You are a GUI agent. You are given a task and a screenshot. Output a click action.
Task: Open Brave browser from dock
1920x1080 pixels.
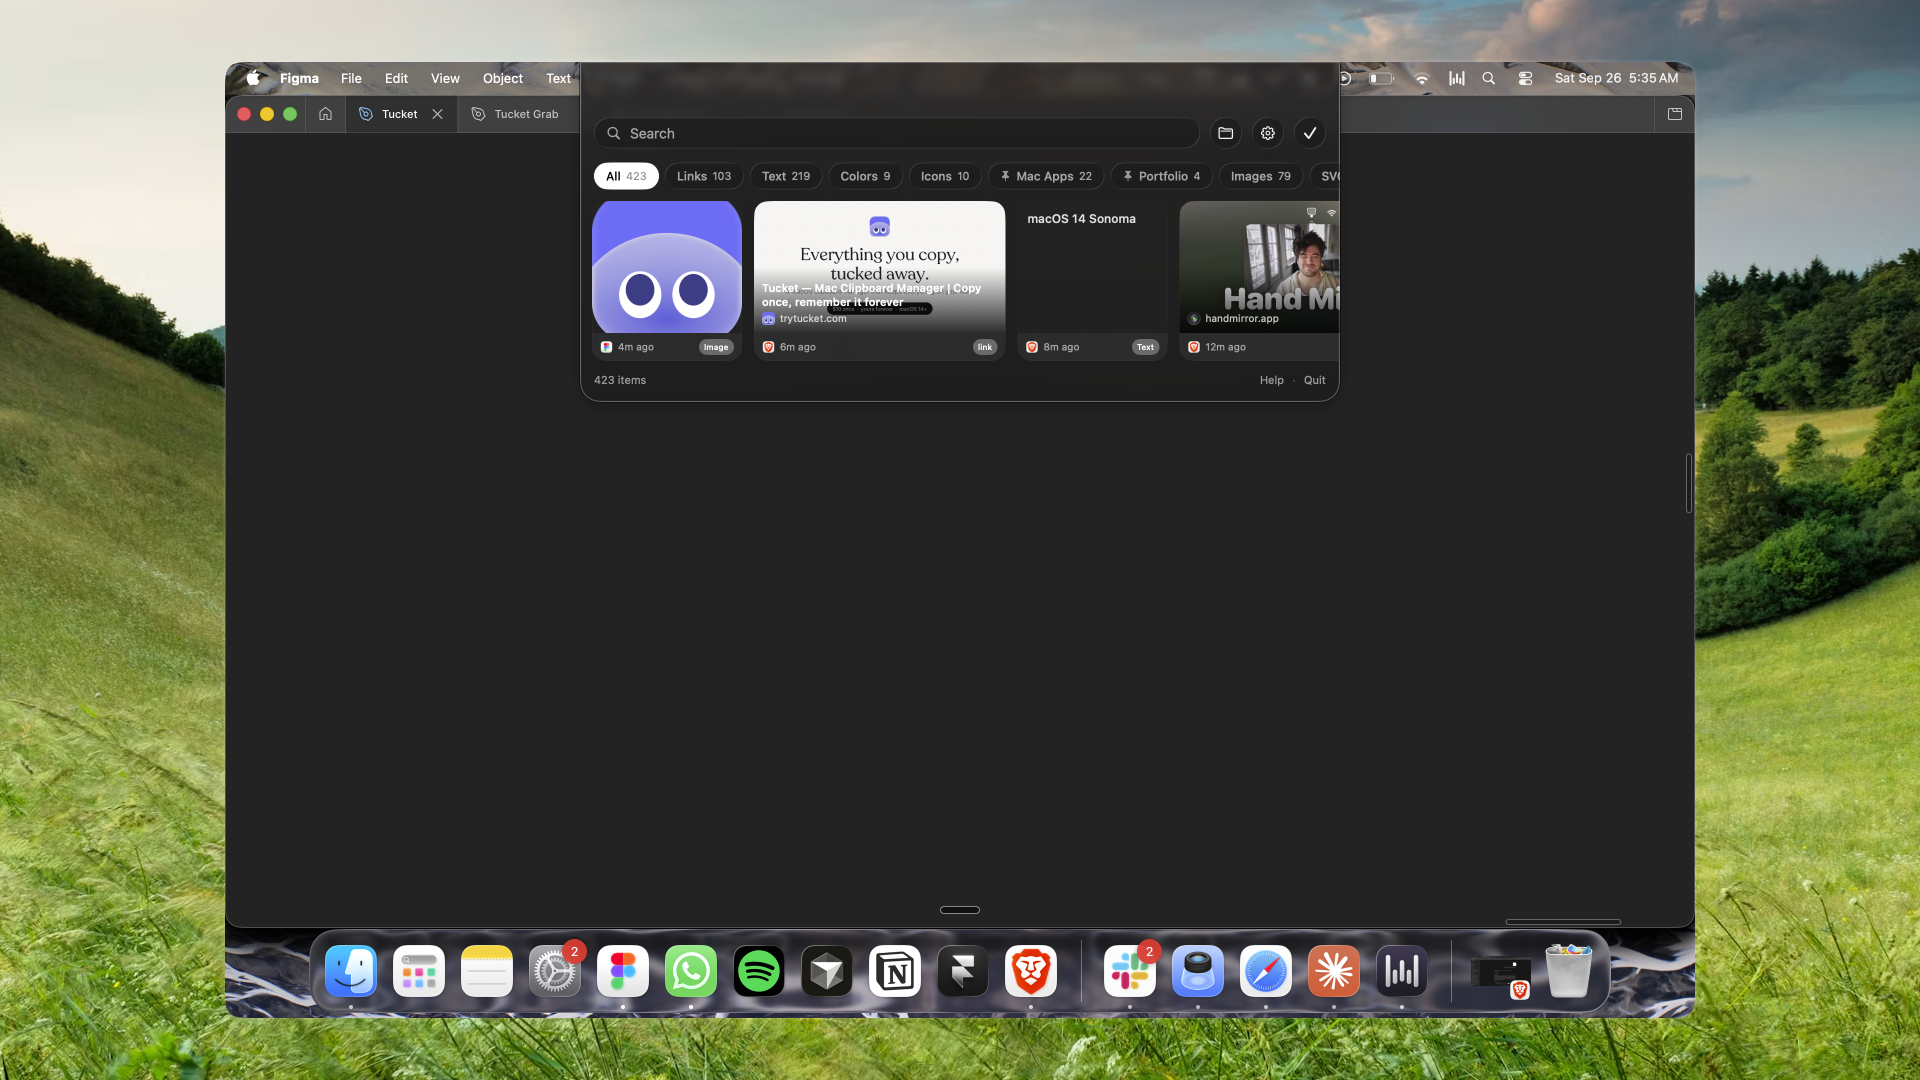[x=1031, y=971]
